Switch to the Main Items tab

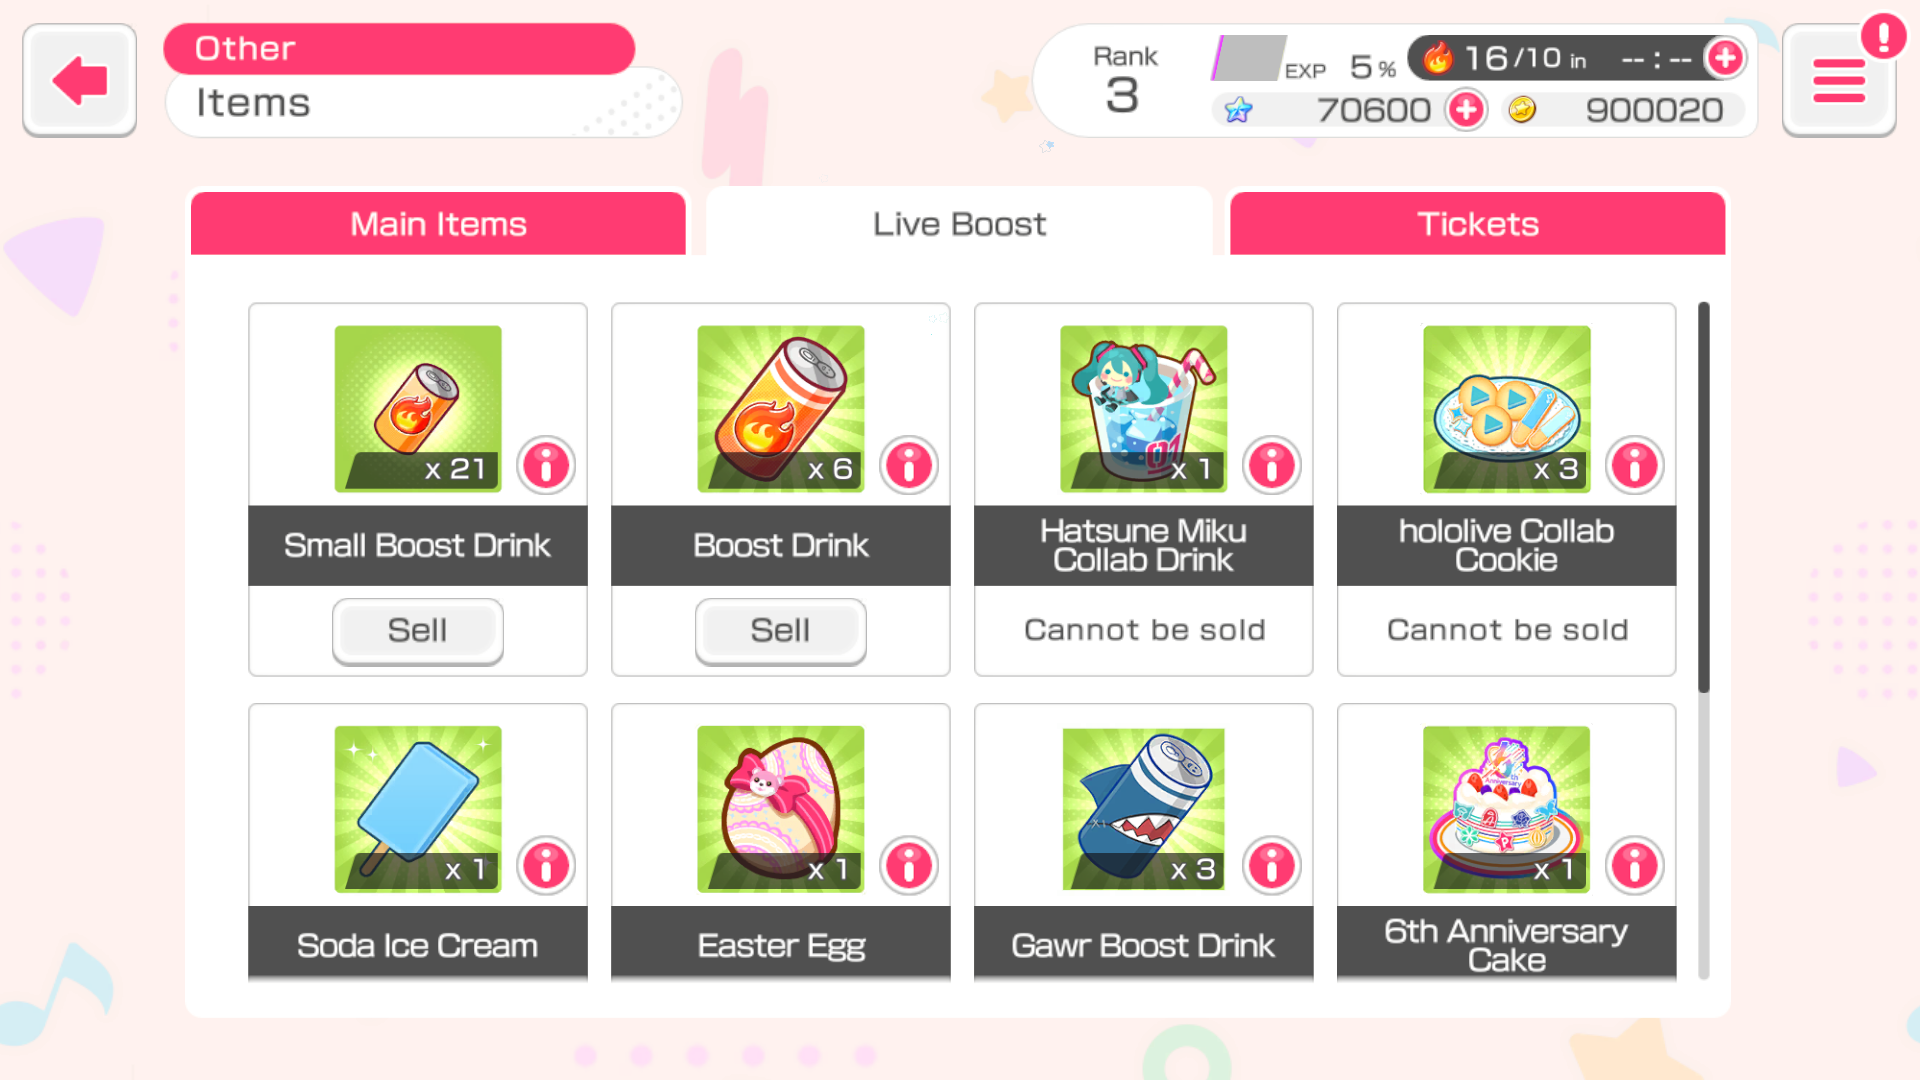(x=438, y=224)
